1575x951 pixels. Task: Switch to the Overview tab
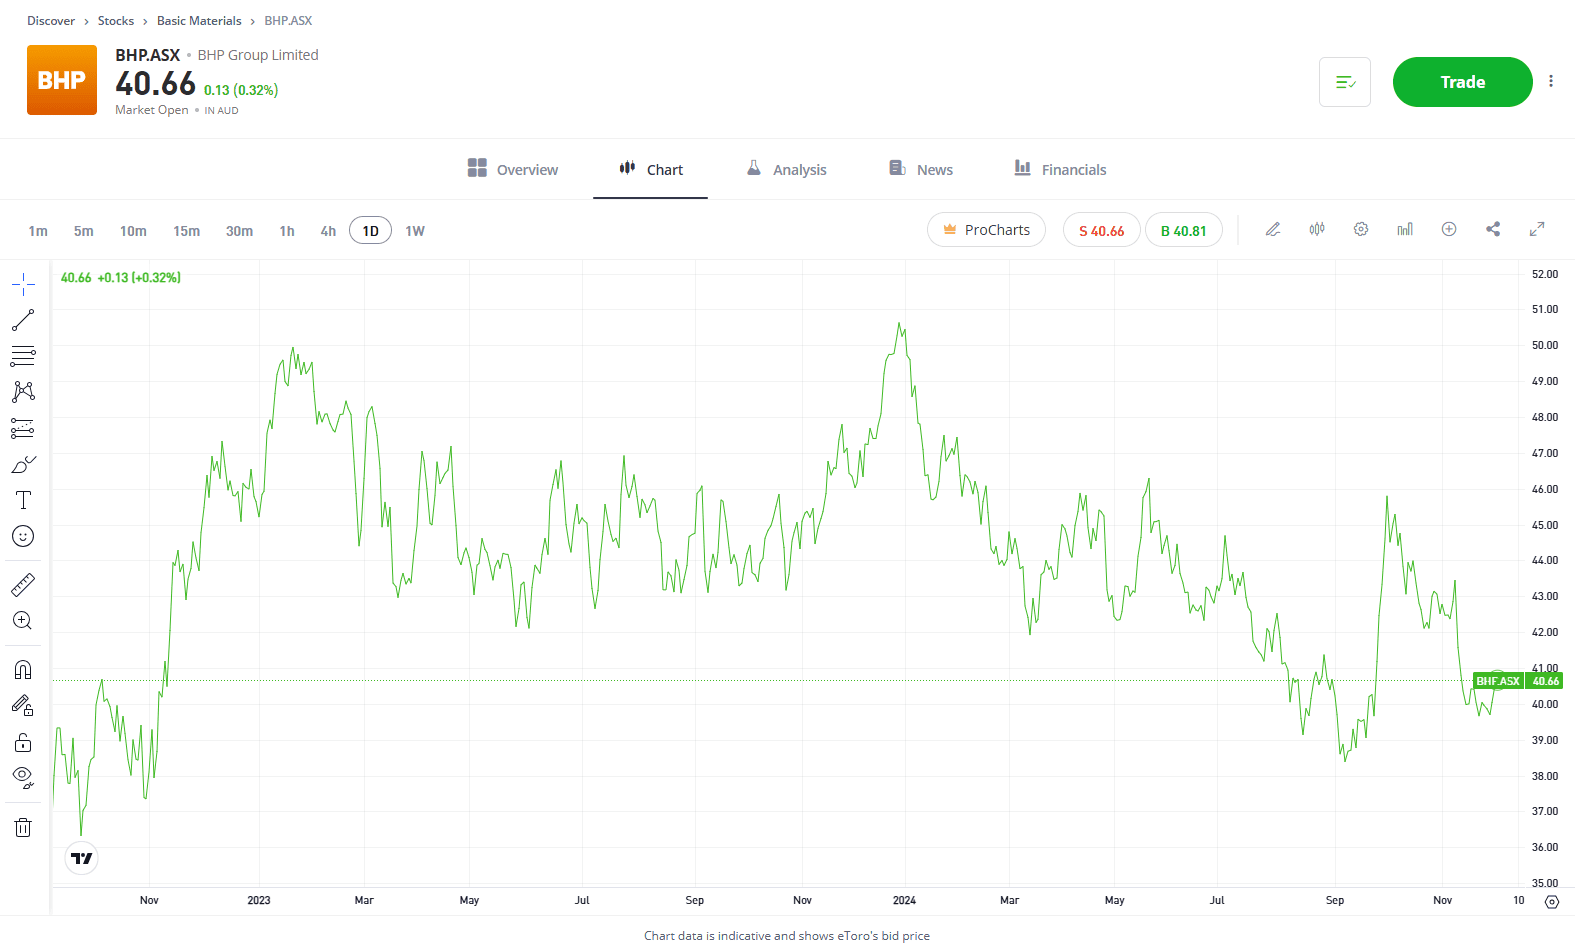pyautogui.click(x=512, y=169)
